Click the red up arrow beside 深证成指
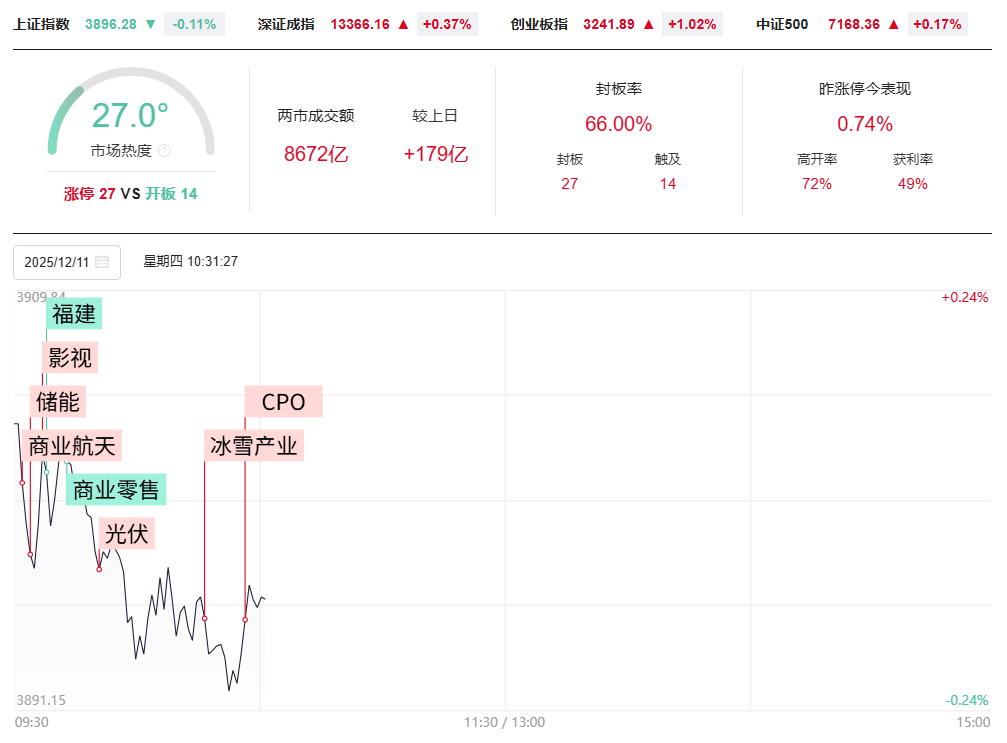 (x=403, y=24)
